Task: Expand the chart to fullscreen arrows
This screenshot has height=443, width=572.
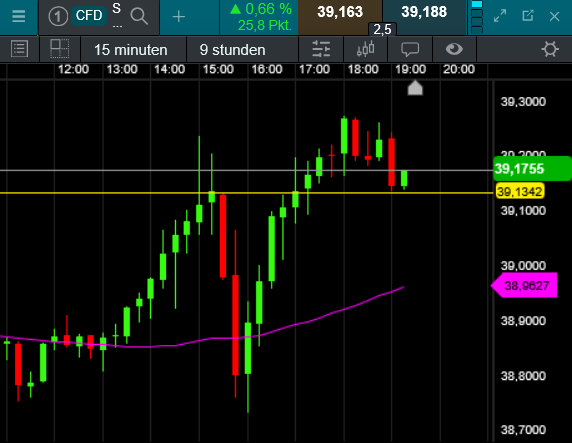Action: click(500, 16)
